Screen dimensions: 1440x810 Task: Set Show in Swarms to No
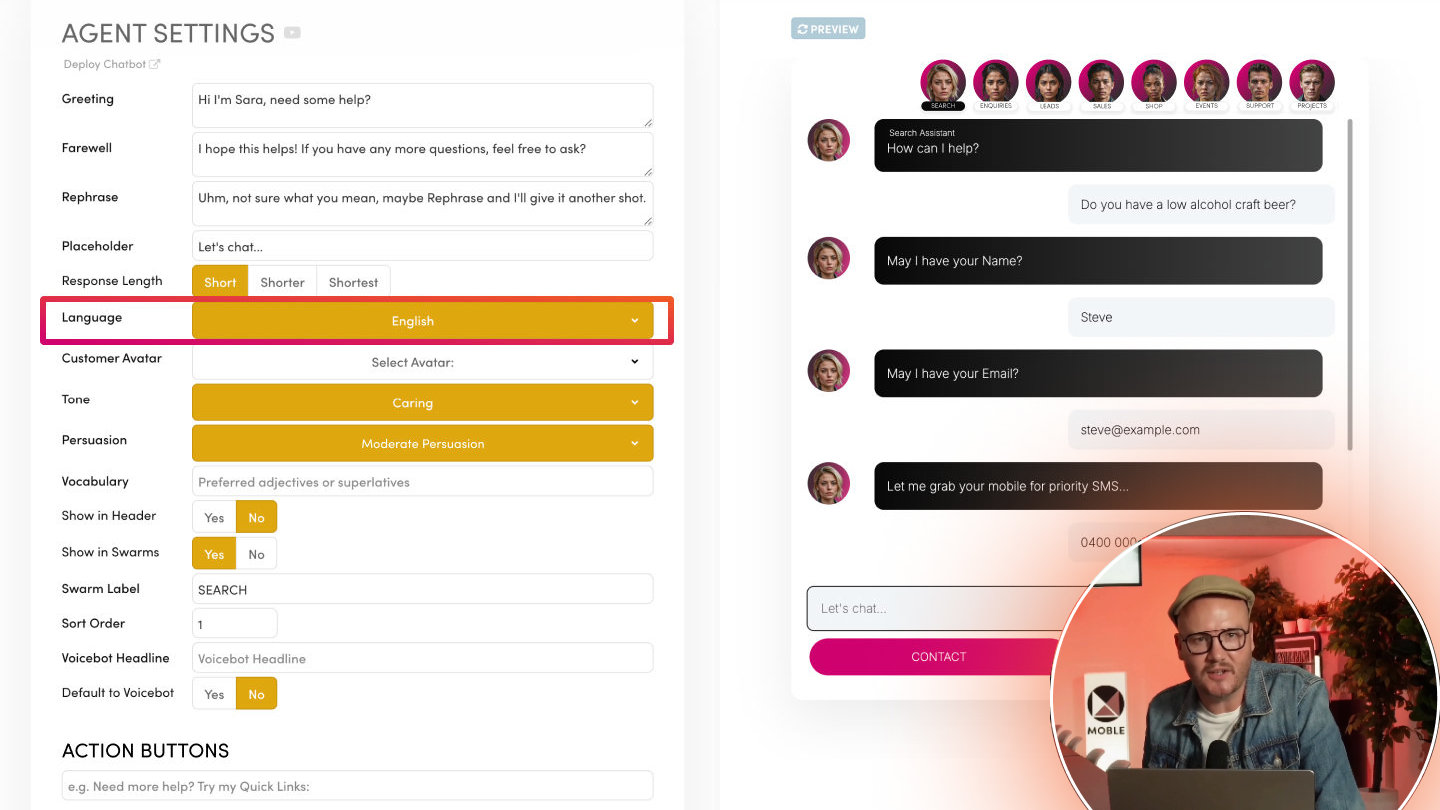(x=256, y=554)
